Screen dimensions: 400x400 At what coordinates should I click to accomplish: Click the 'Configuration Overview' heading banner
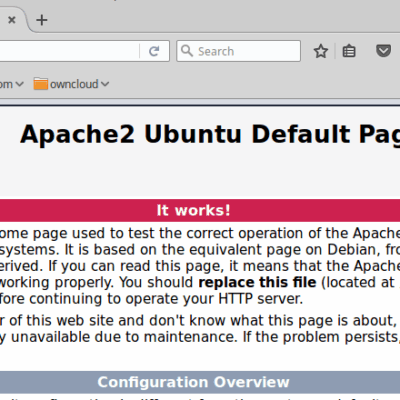coord(200,382)
